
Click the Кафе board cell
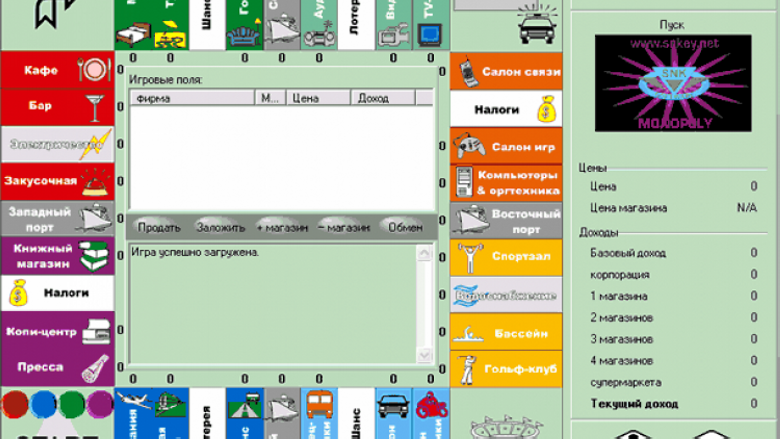point(58,70)
